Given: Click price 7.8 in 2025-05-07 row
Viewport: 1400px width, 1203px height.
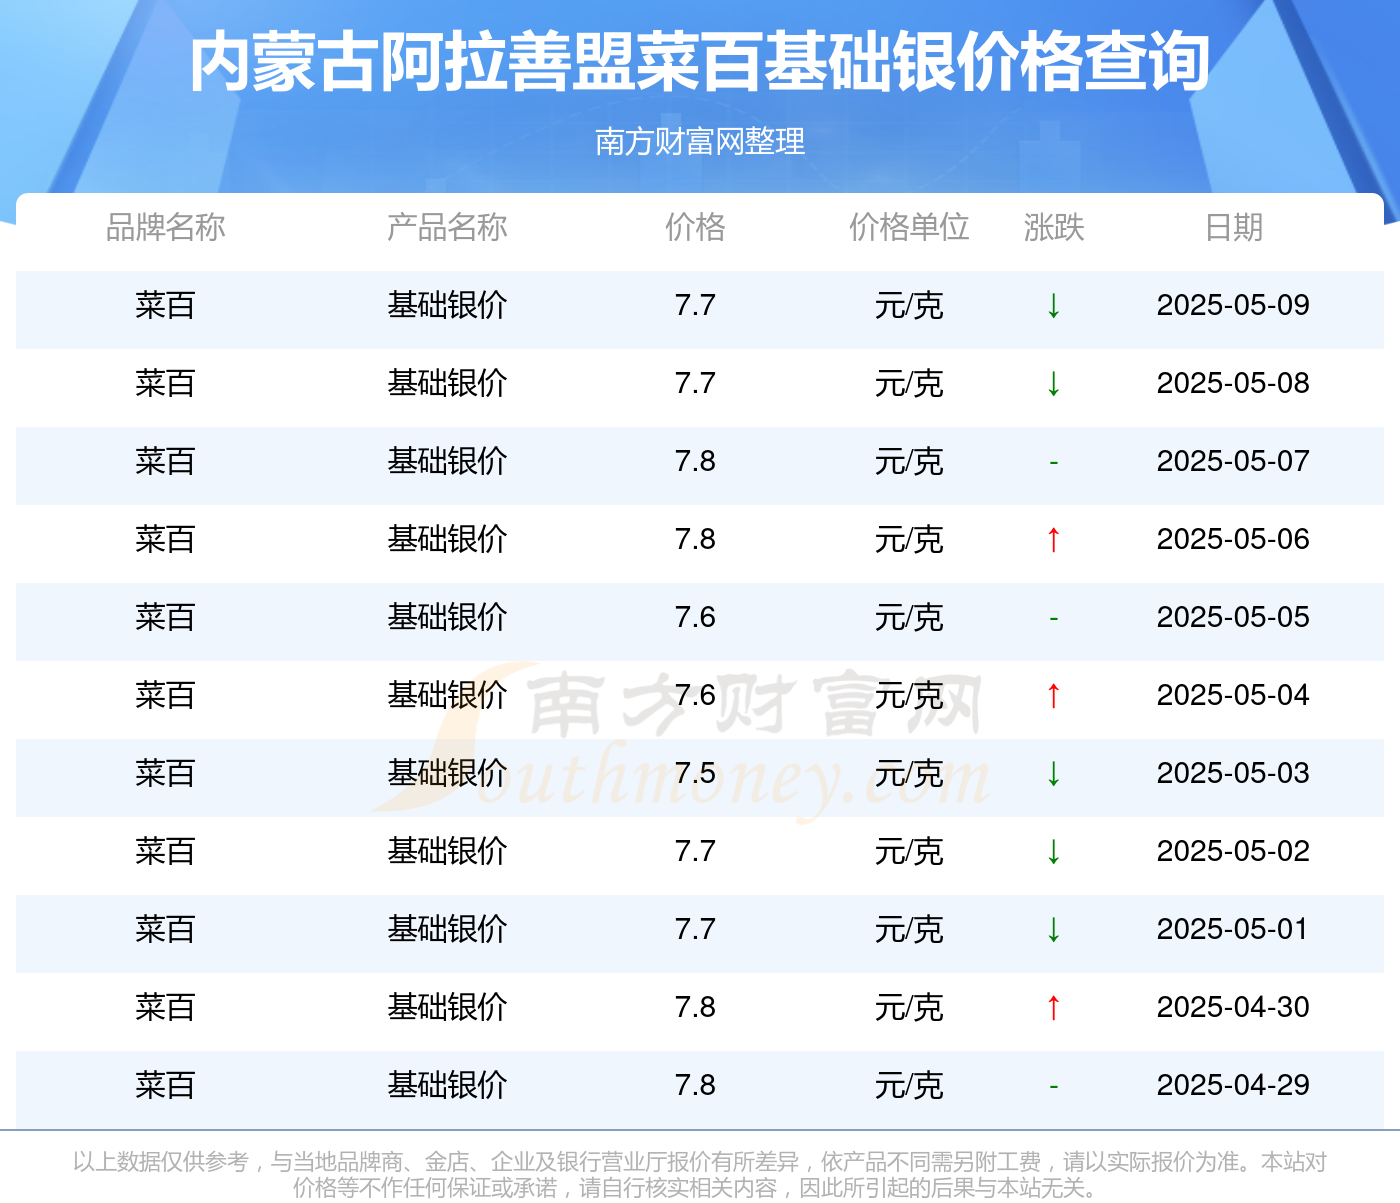Looking at the screenshot, I should pyautogui.click(x=695, y=461).
